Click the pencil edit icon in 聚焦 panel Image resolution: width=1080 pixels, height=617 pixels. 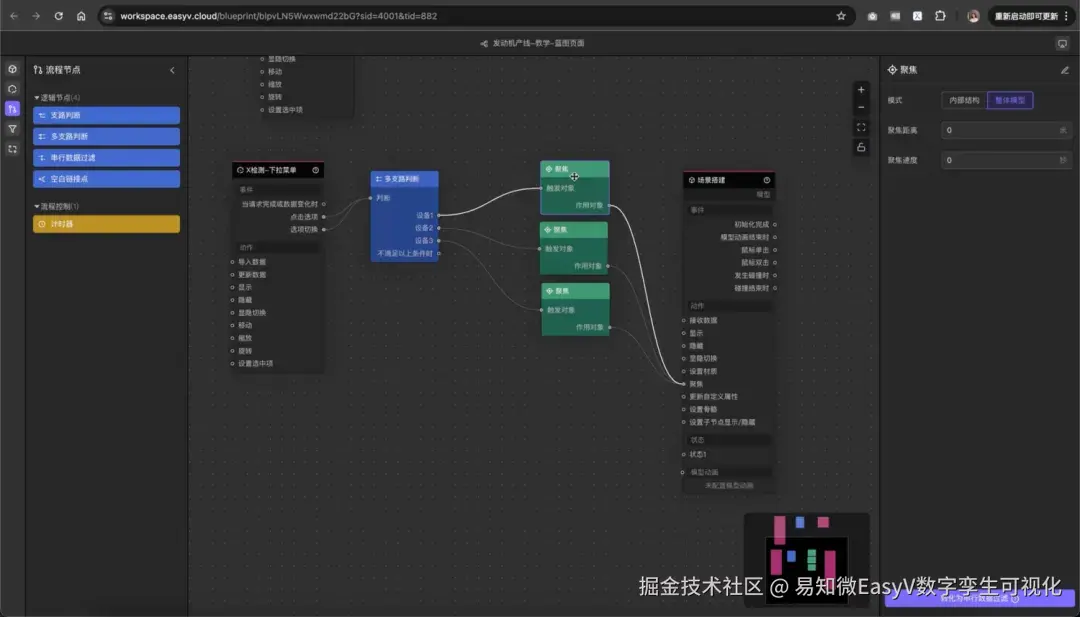coord(1065,70)
